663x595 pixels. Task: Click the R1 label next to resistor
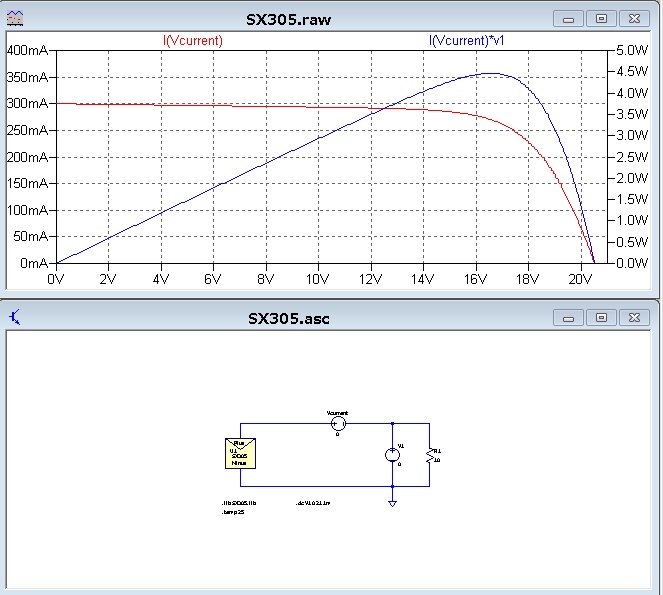[437, 451]
